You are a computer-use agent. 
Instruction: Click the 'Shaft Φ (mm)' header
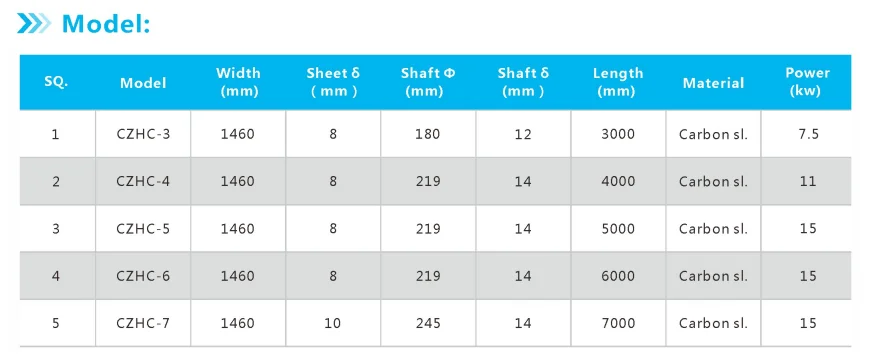428,82
